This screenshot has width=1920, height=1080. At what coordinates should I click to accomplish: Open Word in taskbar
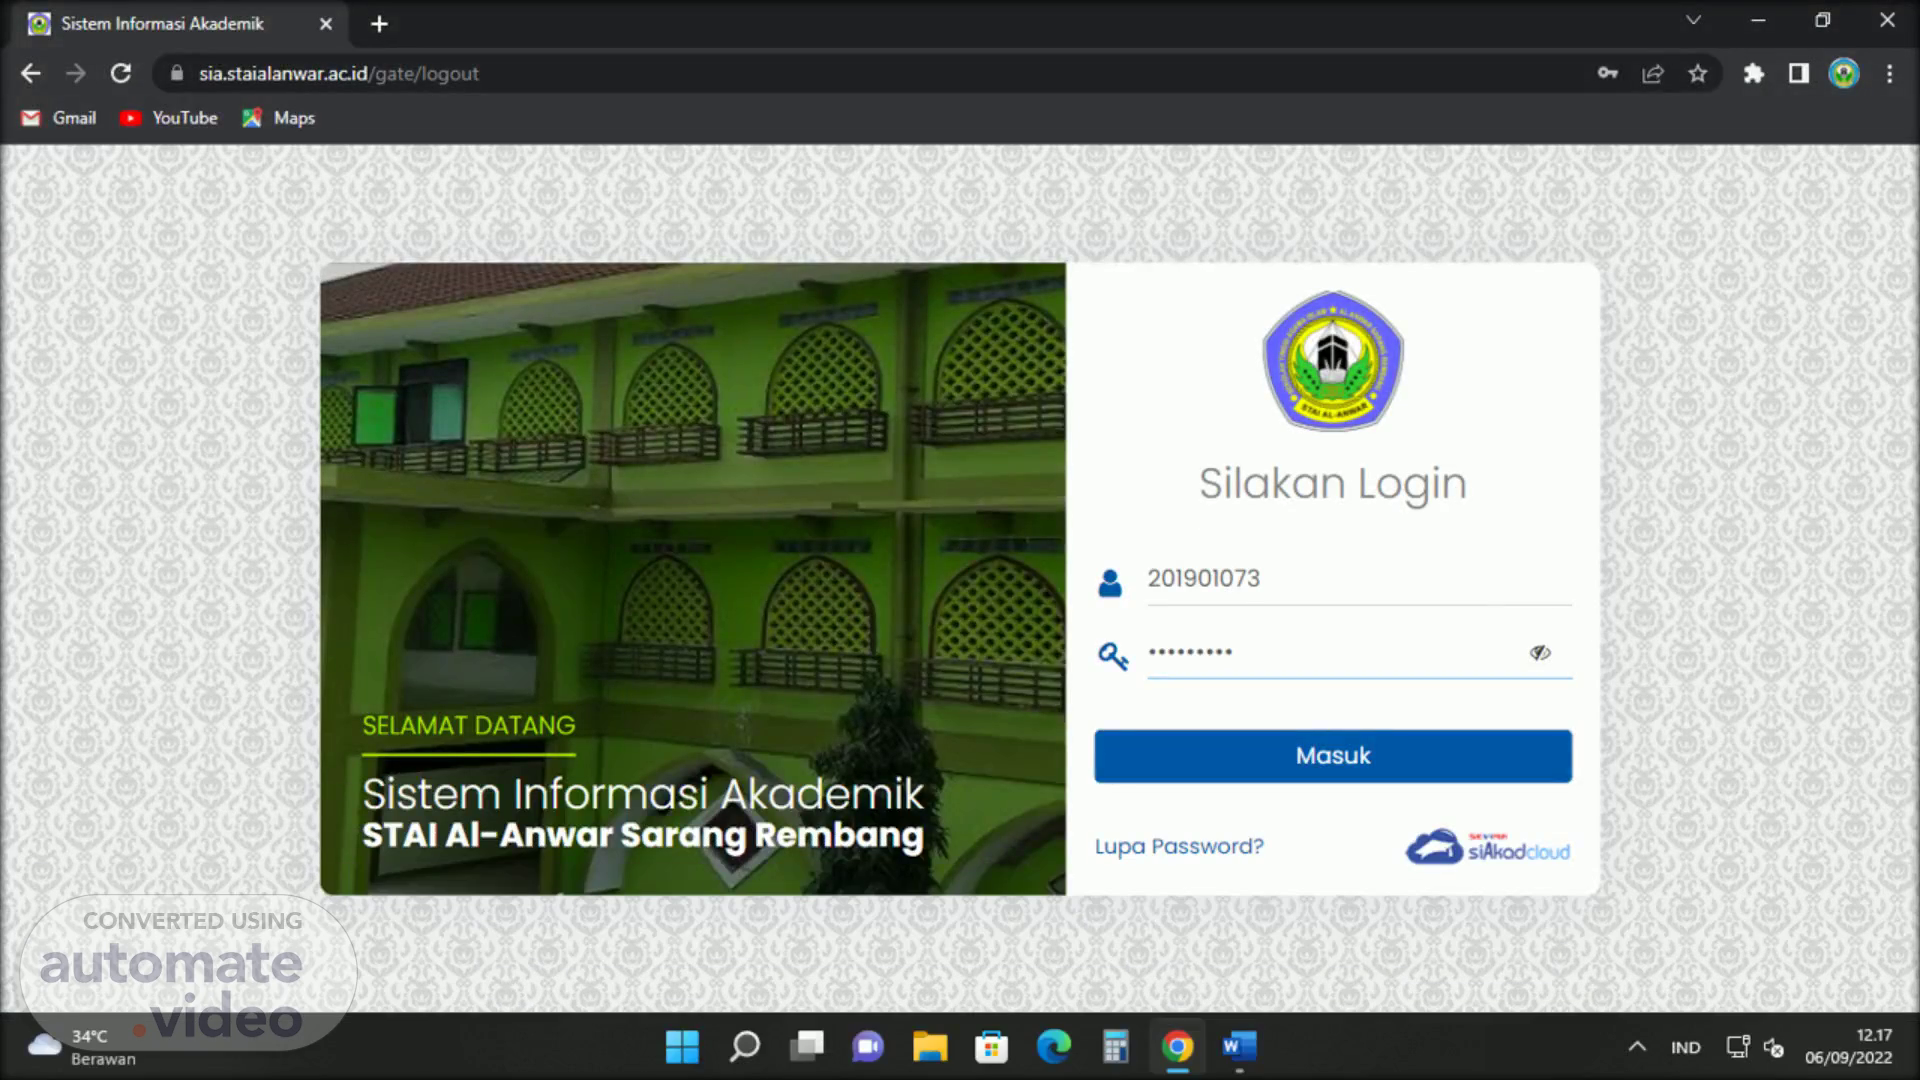tap(1239, 1047)
